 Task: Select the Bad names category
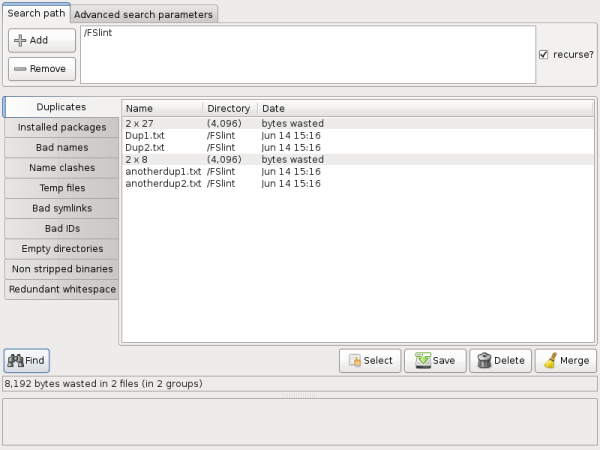pos(61,148)
